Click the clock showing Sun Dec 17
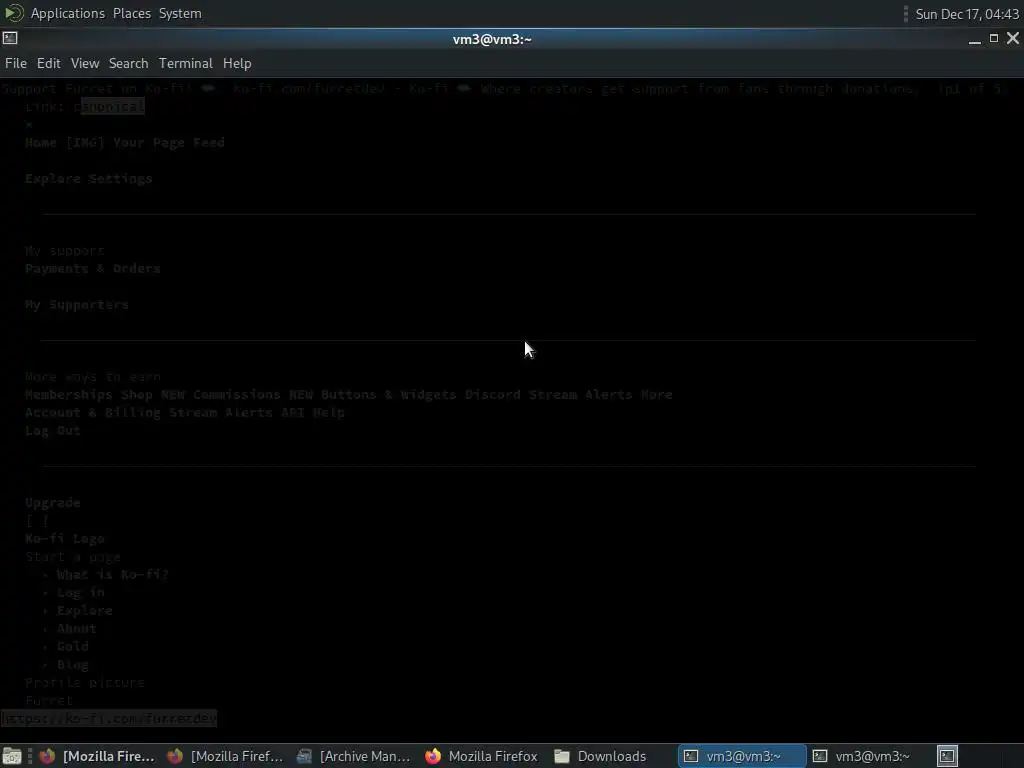The width and height of the screenshot is (1024, 768). coord(967,14)
